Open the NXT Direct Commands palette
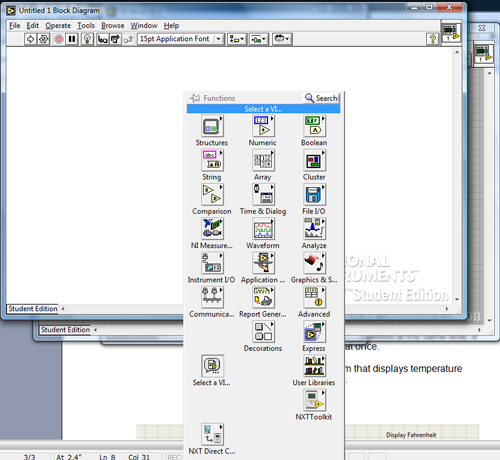The width and height of the screenshot is (500, 460). (212, 434)
